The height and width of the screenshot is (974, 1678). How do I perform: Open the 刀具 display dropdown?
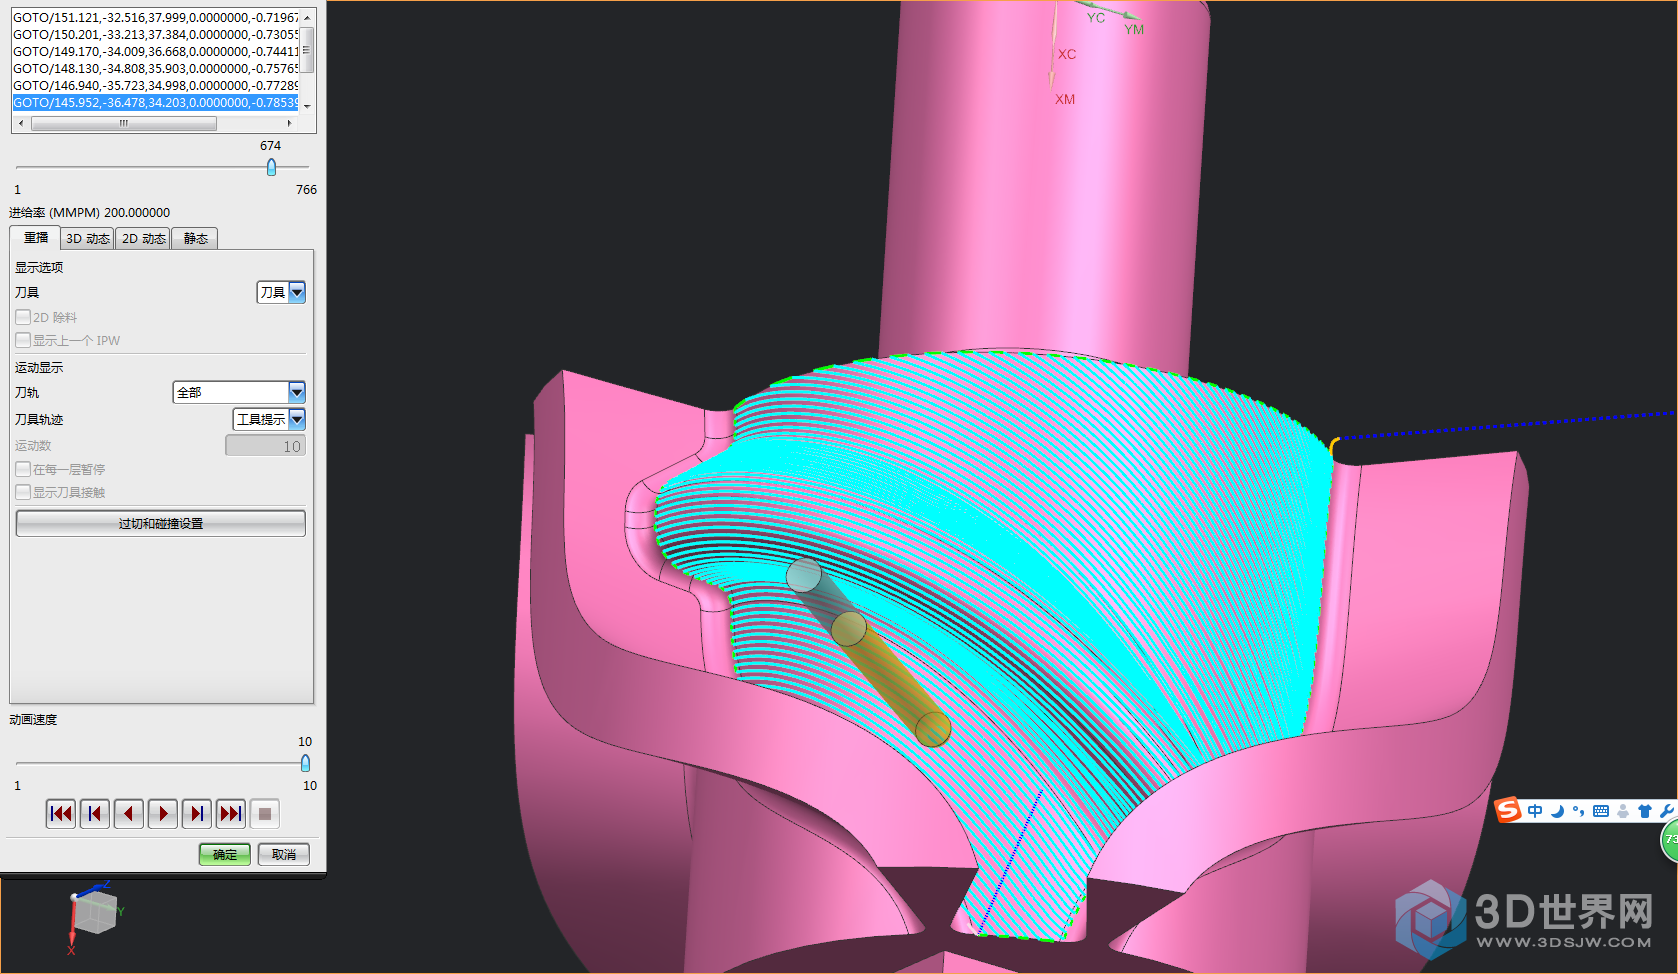(281, 292)
